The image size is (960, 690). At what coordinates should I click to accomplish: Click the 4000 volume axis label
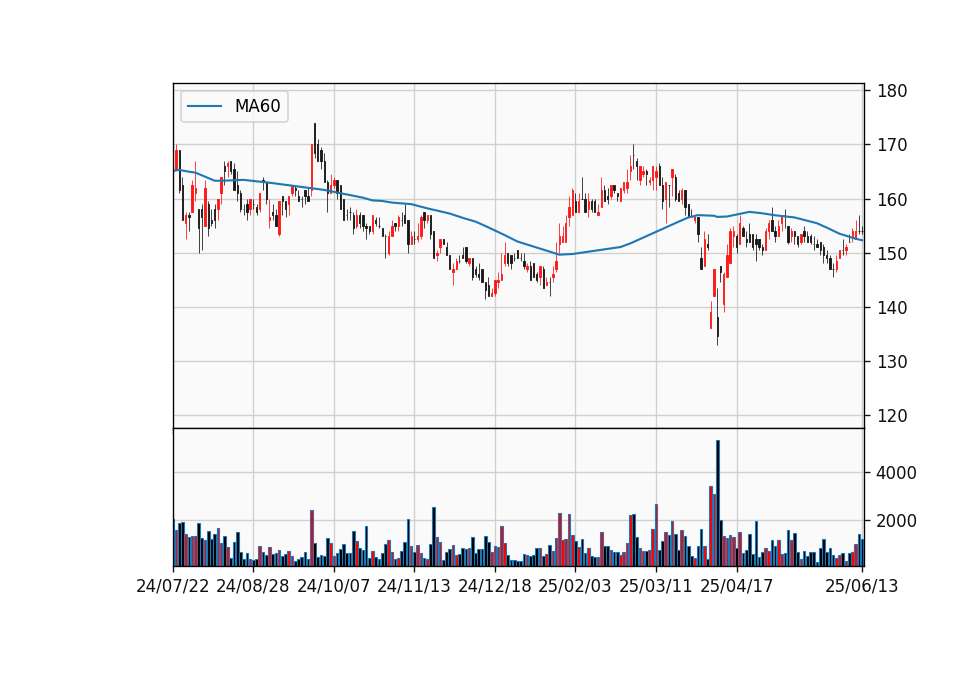[897, 473]
